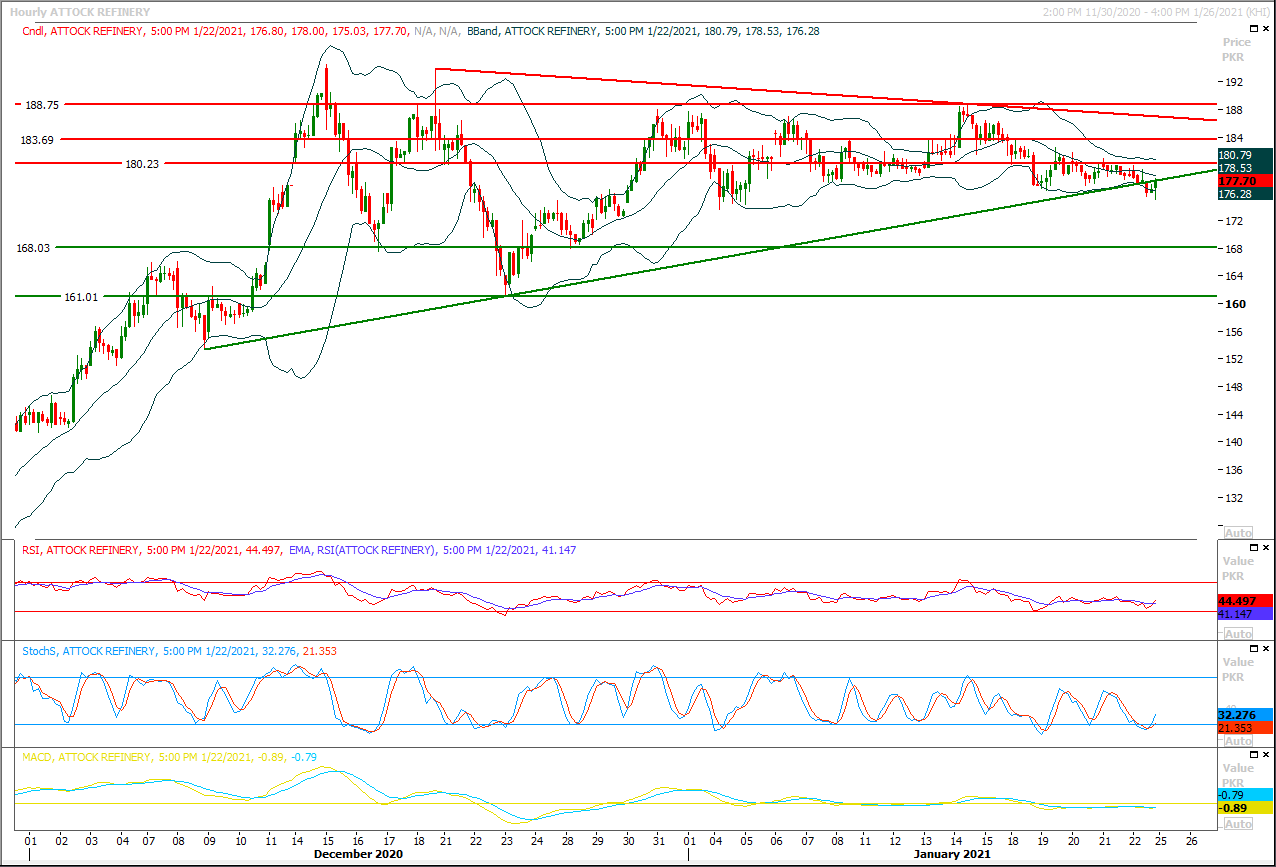
Task: Click the red 177.70 last price tag
Action: [1245, 181]
